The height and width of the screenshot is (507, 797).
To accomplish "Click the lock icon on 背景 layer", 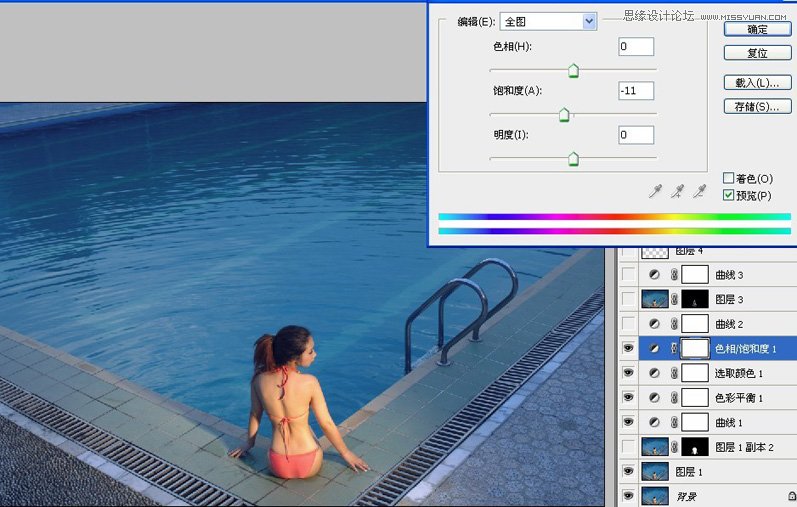I will tap(791, 496).
